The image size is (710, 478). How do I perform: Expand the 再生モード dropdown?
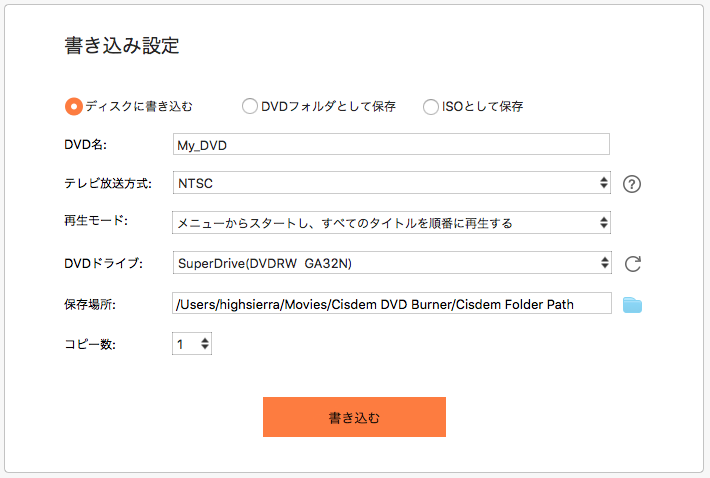click(391, 223)
